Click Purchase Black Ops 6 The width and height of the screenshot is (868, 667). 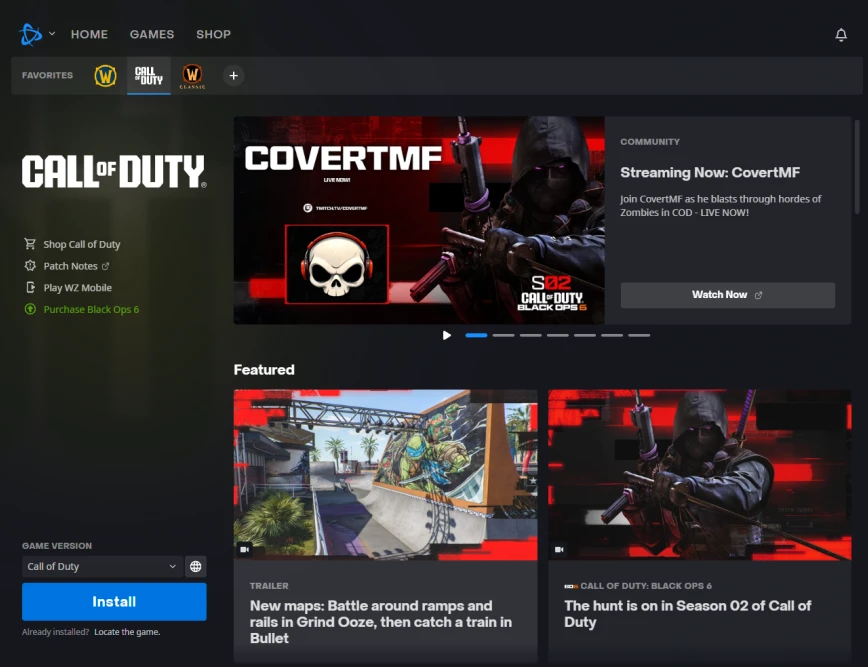click(91, 309)
